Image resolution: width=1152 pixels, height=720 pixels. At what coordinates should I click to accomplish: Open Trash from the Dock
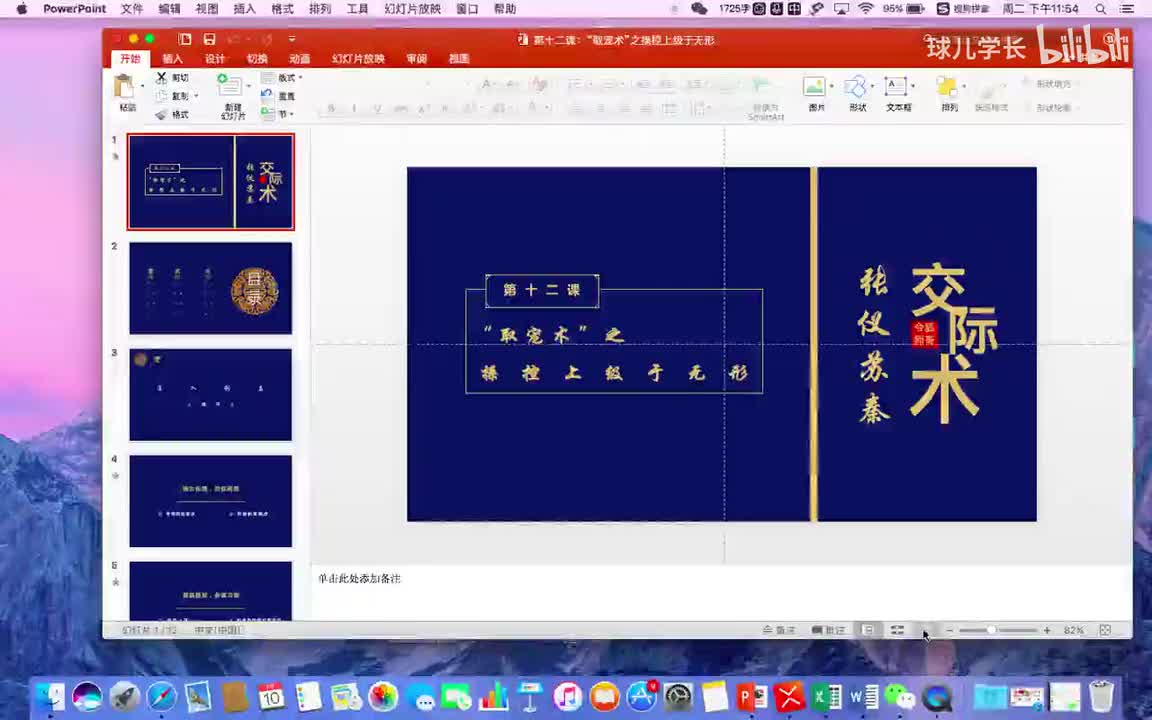click(x=1101, y=696)
